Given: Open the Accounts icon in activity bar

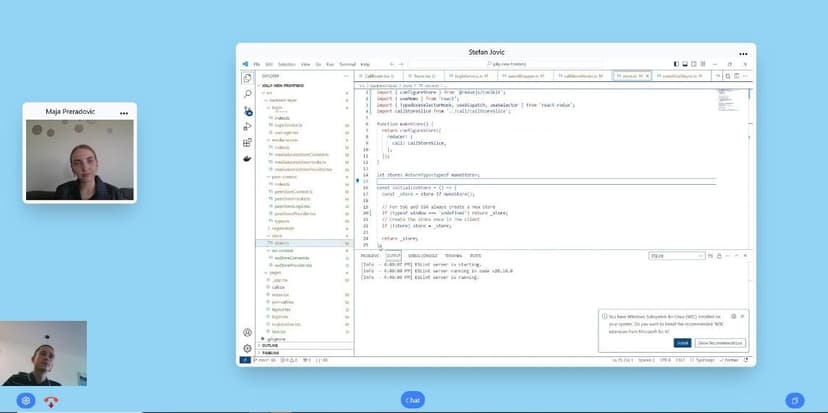Looking at the screenshot, I should (x=247, y=332).
